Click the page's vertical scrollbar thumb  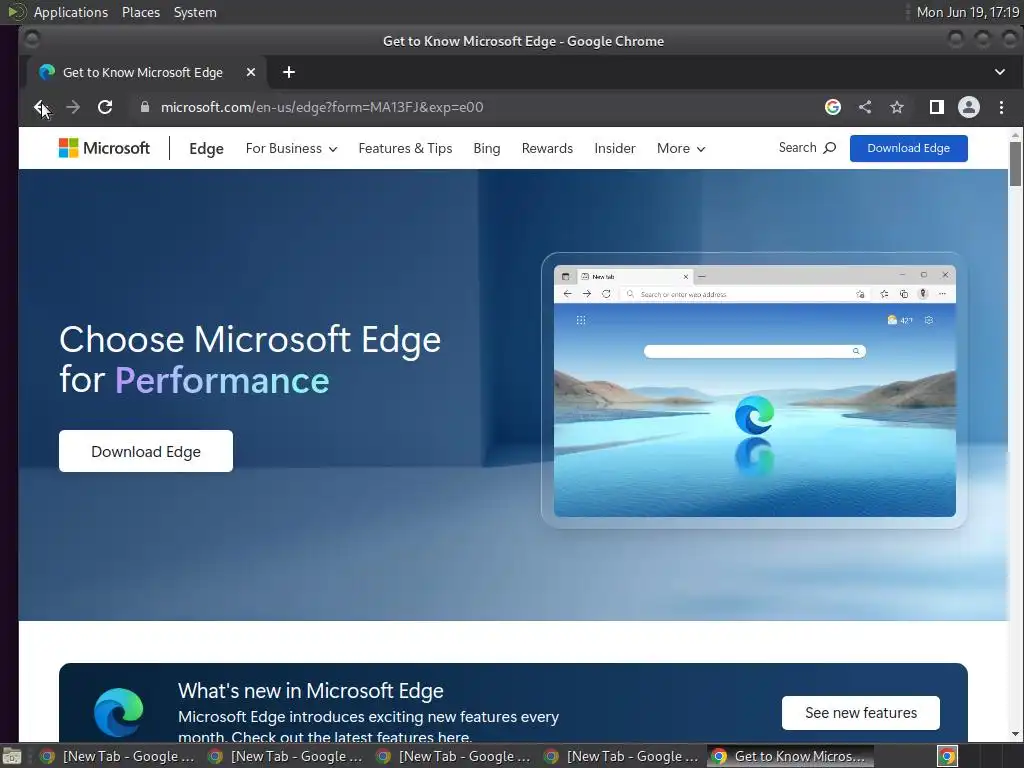coord(1015,163)
